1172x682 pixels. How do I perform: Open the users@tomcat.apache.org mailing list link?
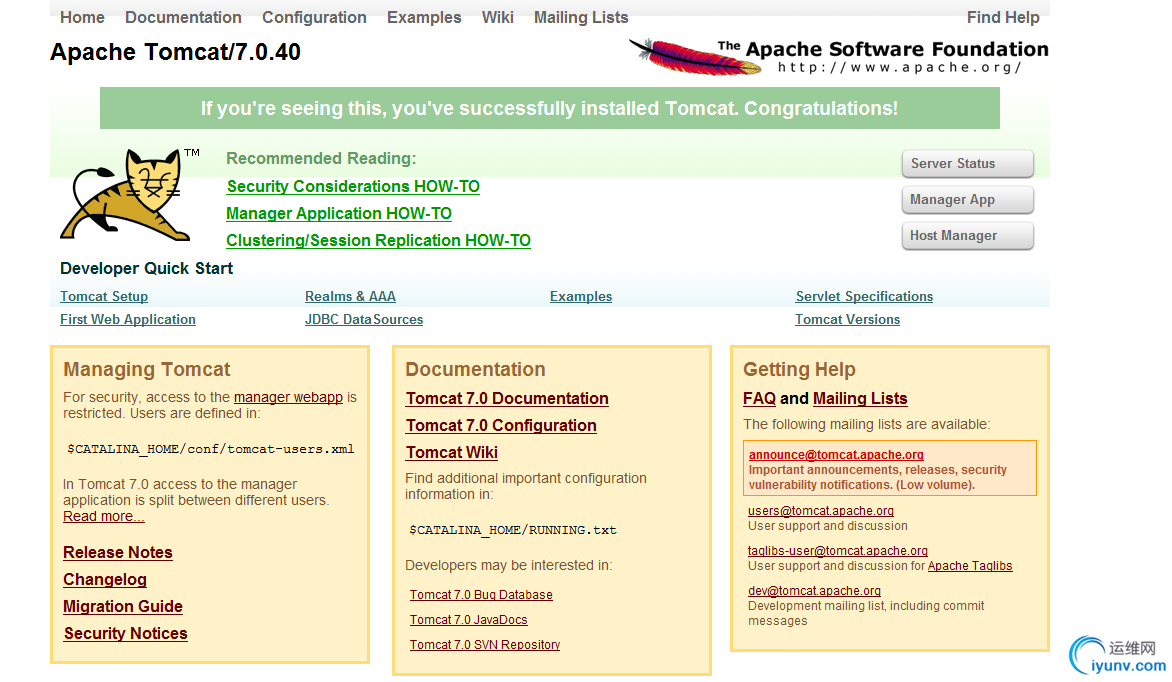821,511
